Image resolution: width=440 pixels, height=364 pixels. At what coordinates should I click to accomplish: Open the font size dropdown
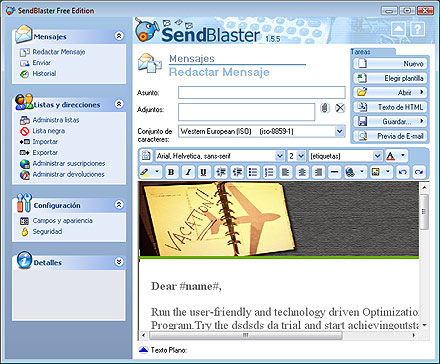pos(301,156)
